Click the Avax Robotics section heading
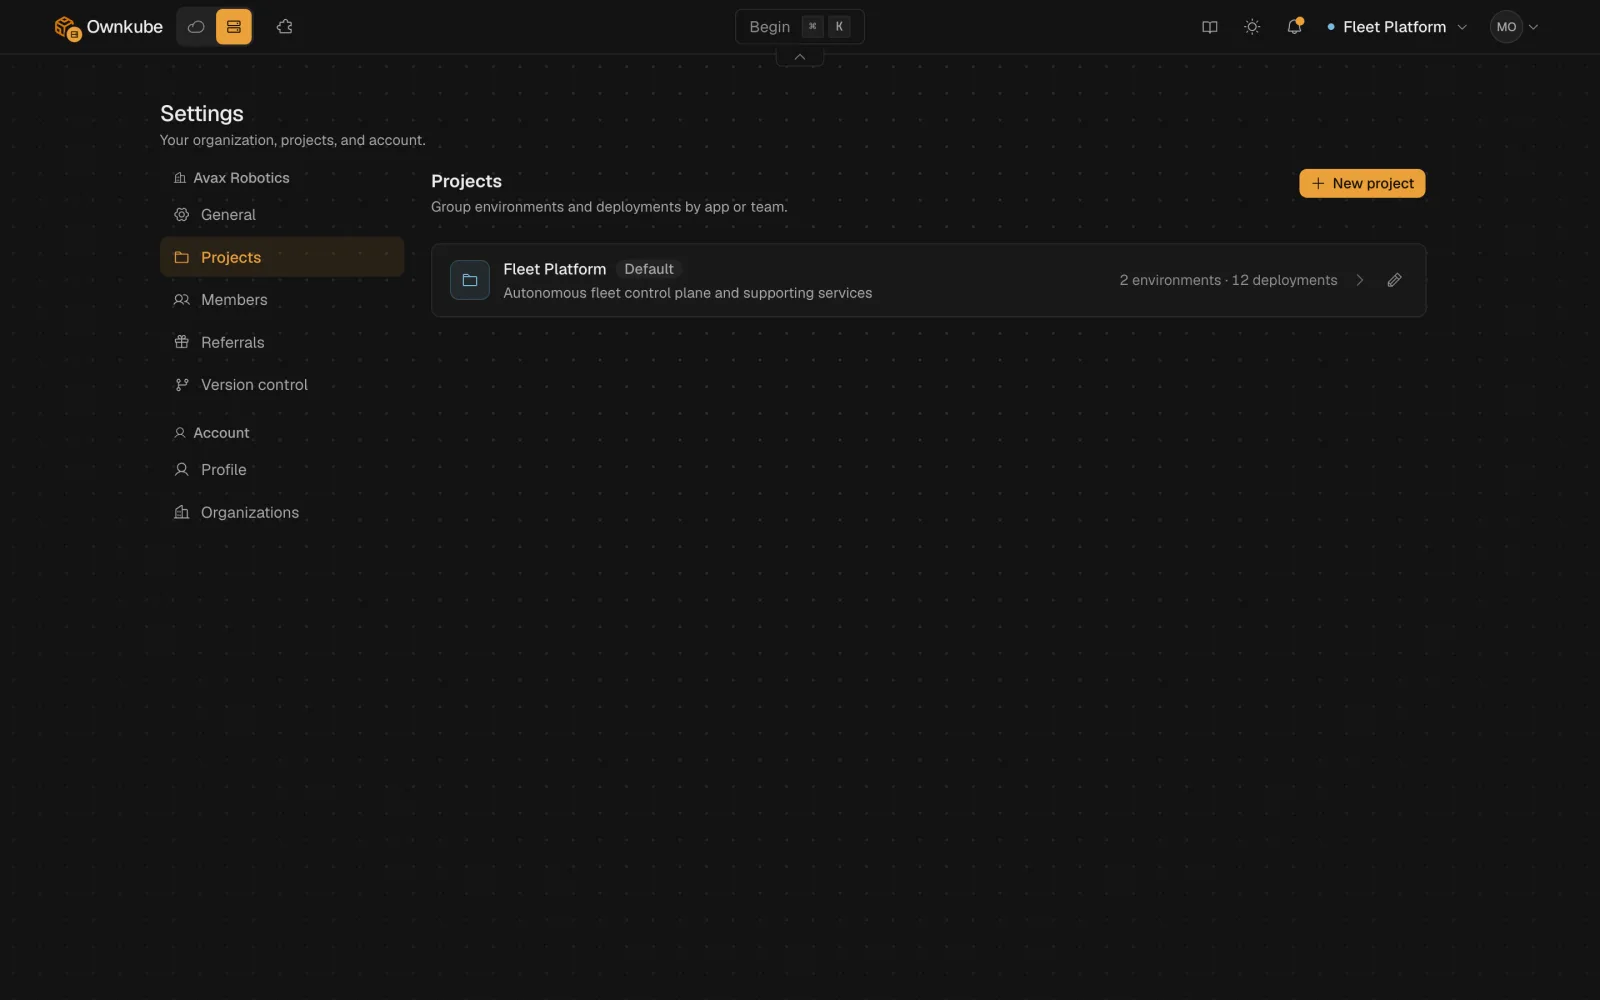The width and height of the screenshot is (1600, 1000). pyautogui.click(x=231, y=178)
